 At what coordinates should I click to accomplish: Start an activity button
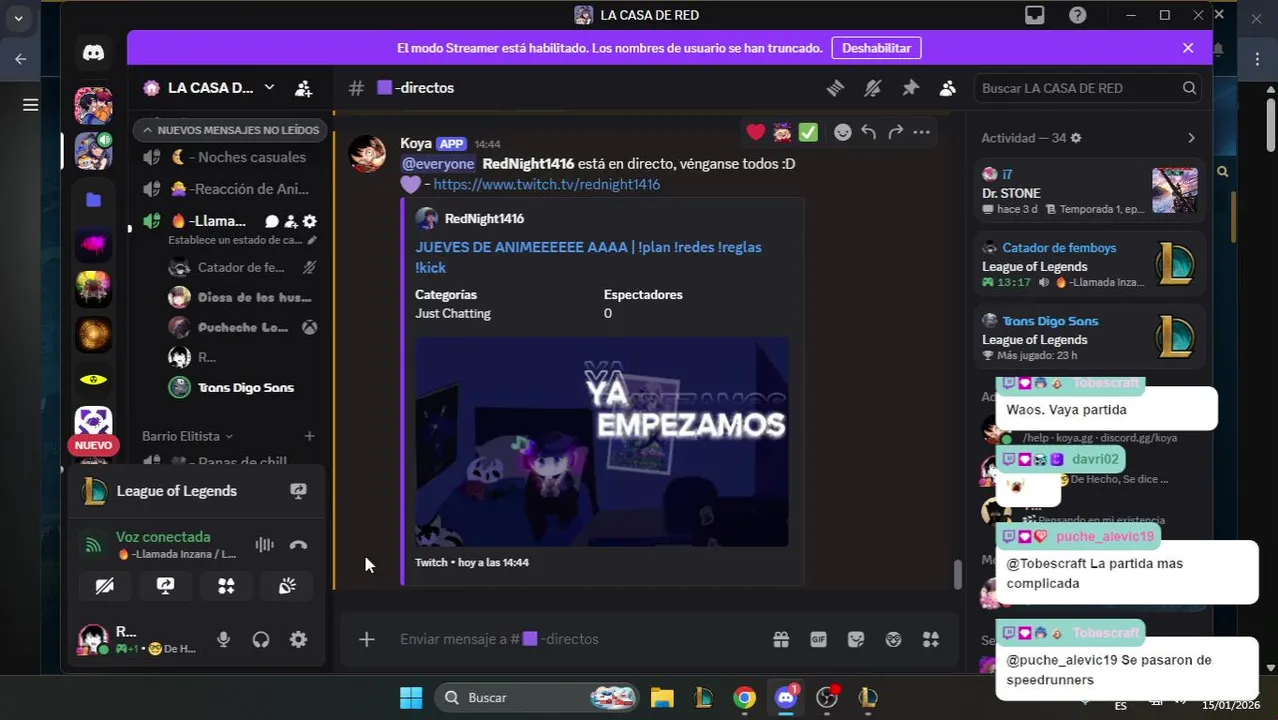click(227, 586)
